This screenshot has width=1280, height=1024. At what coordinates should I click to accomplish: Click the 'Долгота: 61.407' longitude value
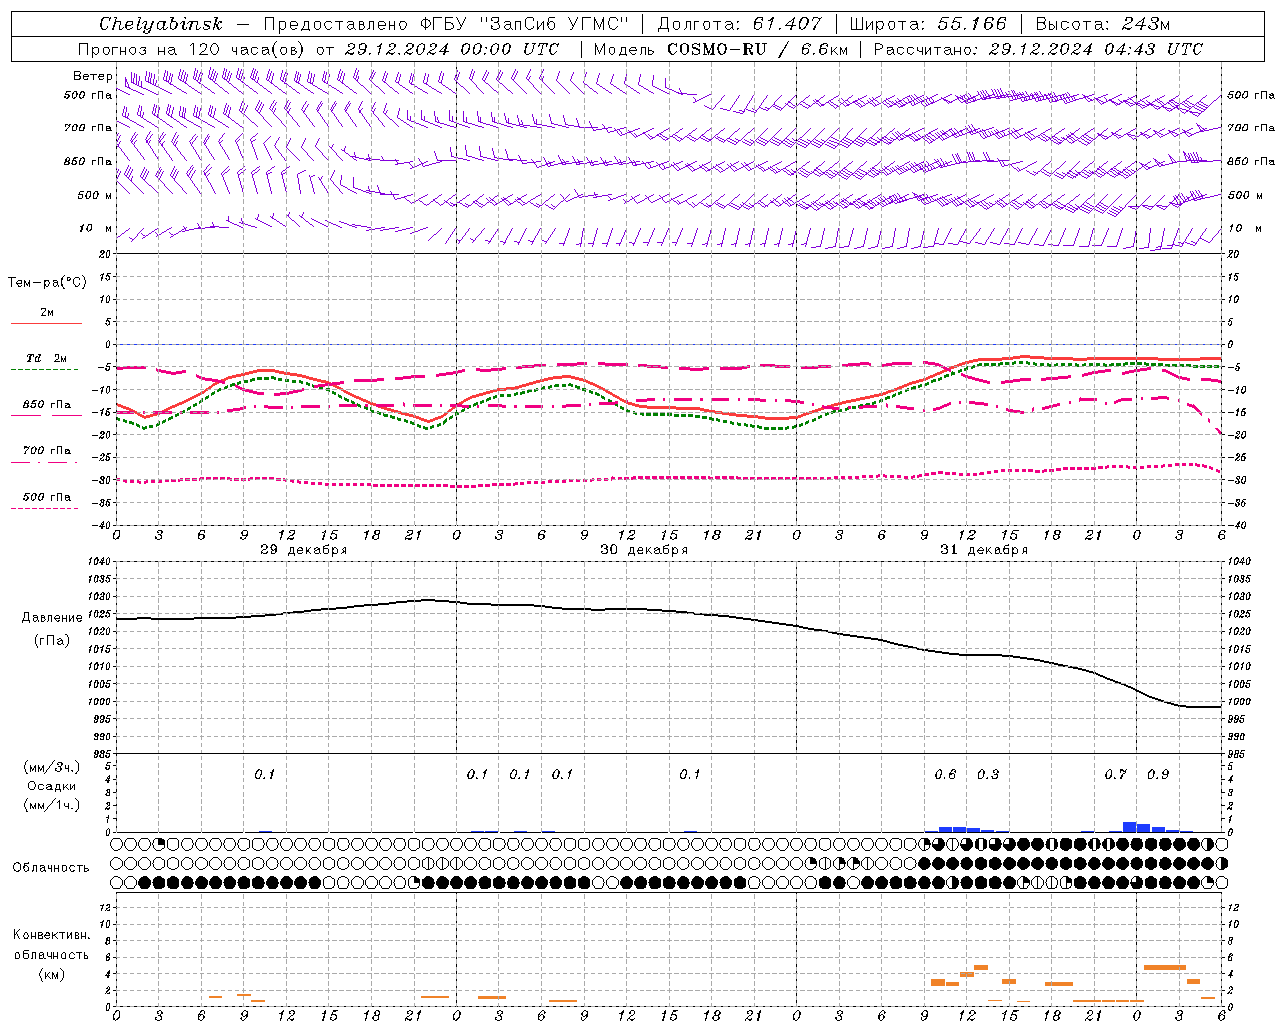pos(739,24)
